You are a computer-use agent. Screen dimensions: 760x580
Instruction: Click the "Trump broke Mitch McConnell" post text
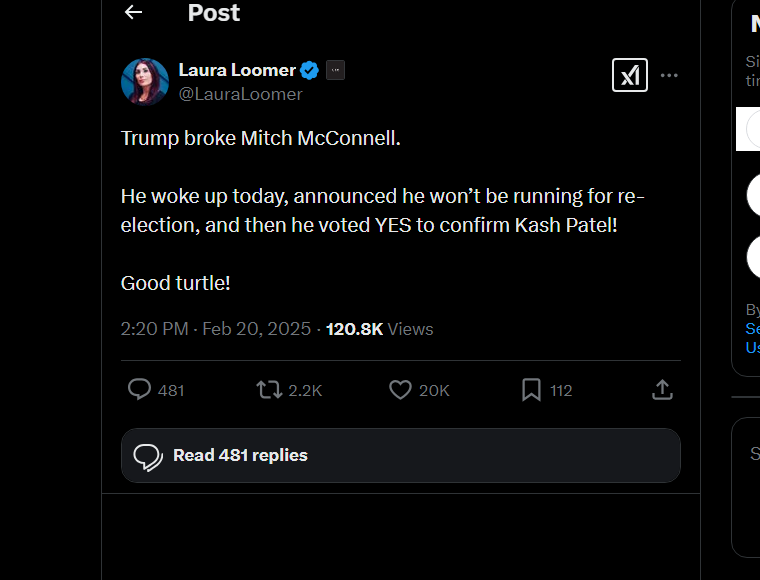[x=260, y=138]
